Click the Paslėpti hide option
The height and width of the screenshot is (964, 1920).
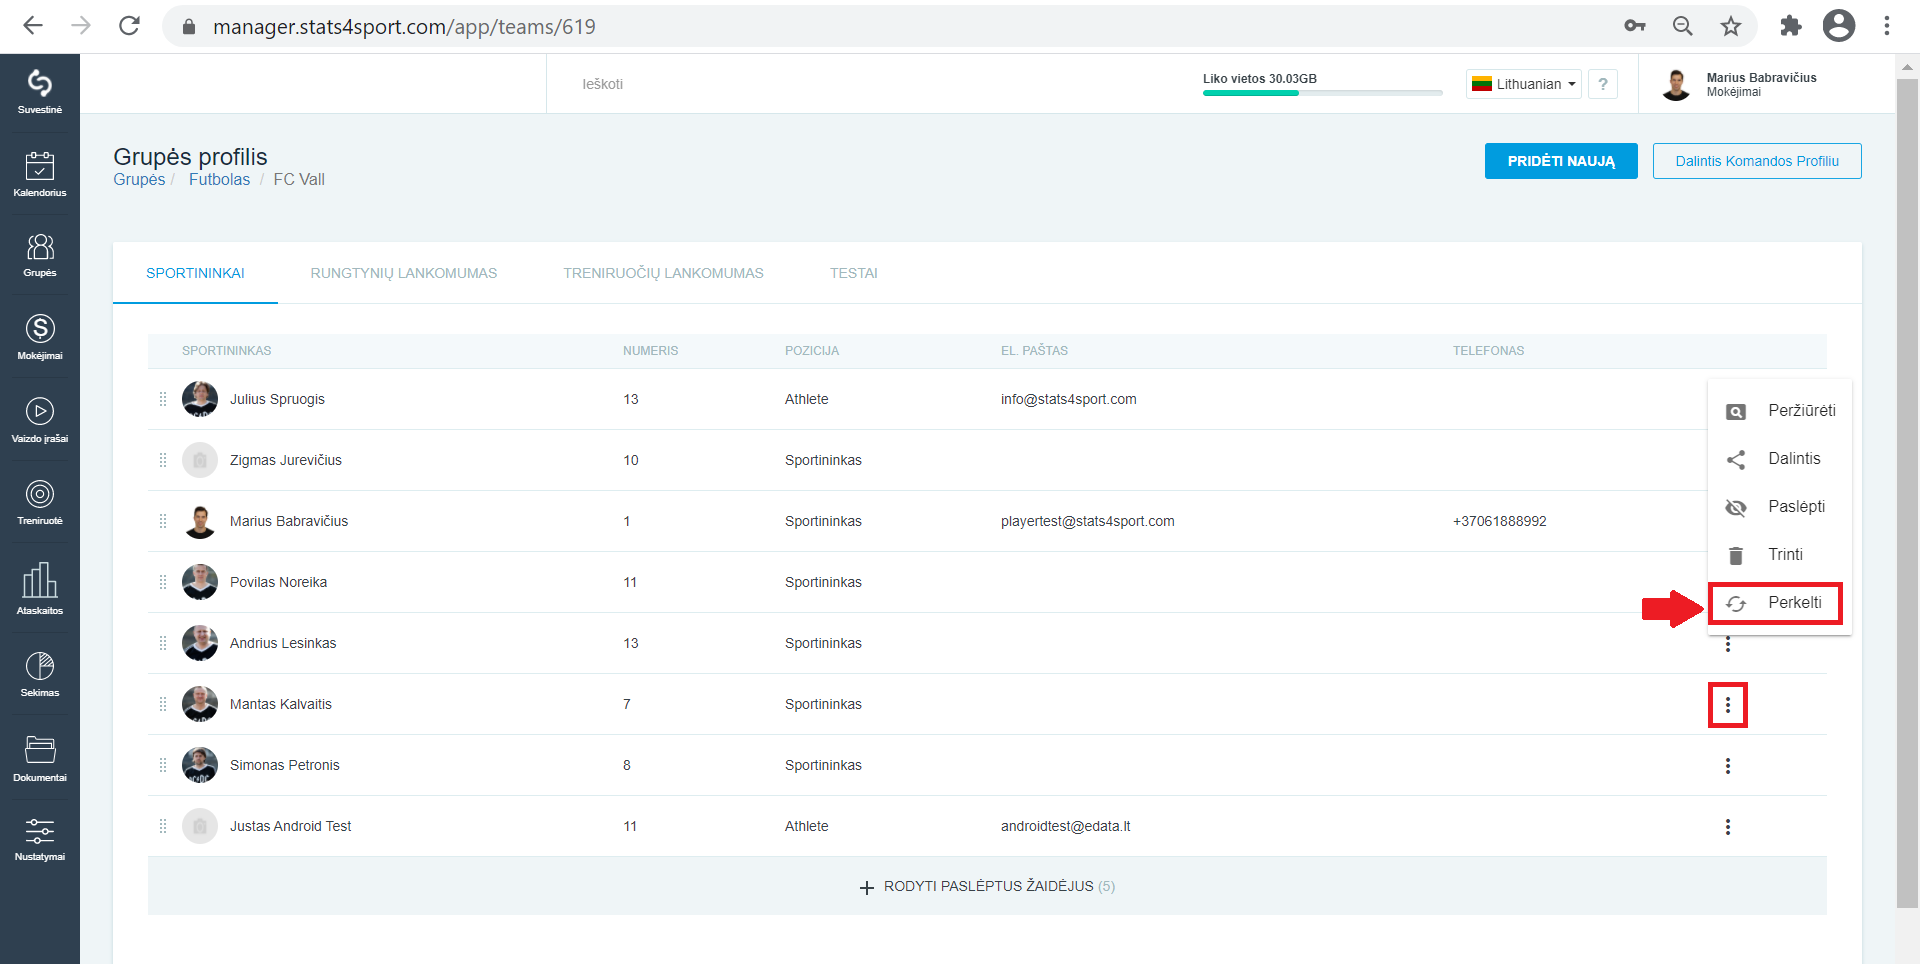(x=1779, y=507)
